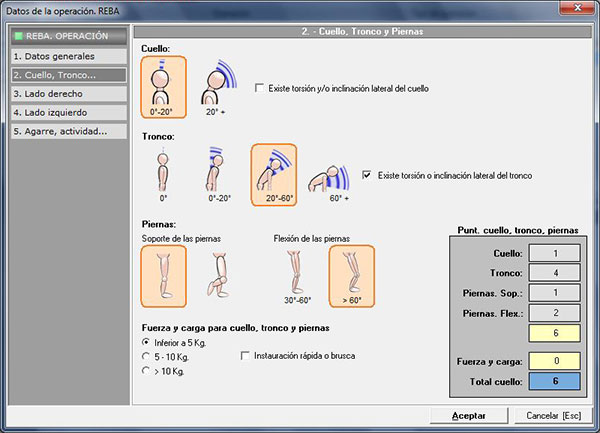Click yellow subtotal field below Piernas. Flex.
600x433 pixels.
[555, 333]
